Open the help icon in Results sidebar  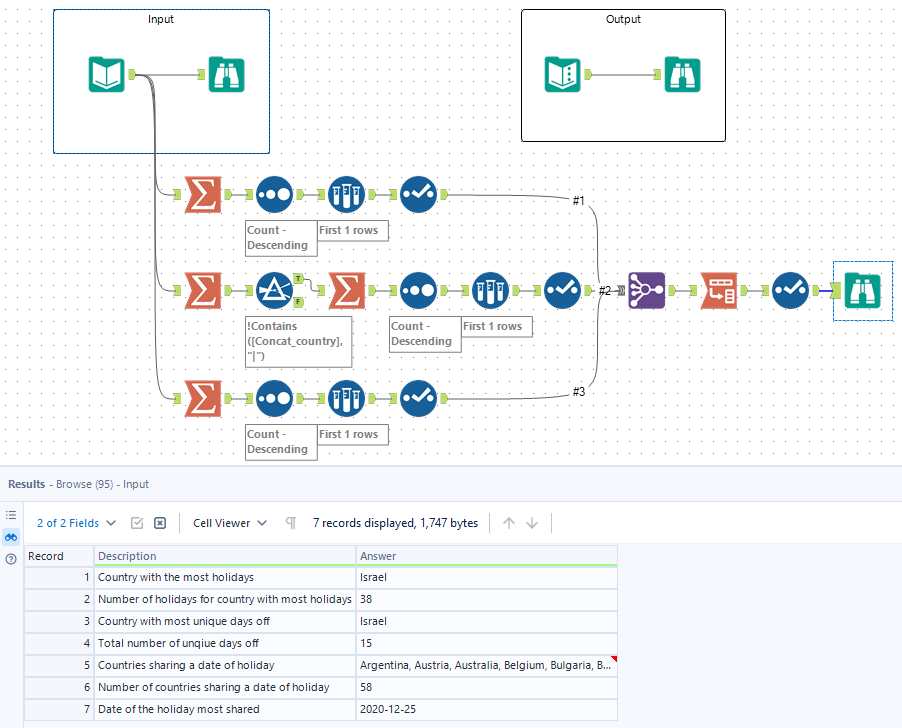[x=11, y=559]
